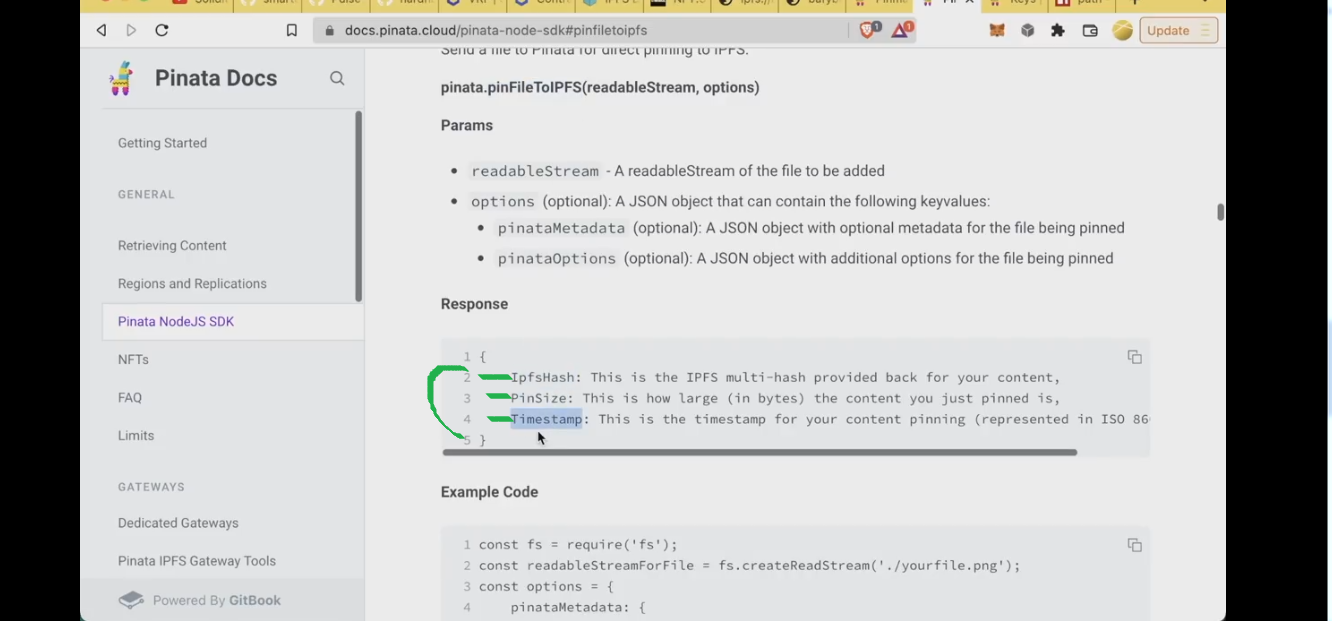This screenshot has height=621, width=1332.
Task: Open the Limits sidebar page
Action: point(136,435)
